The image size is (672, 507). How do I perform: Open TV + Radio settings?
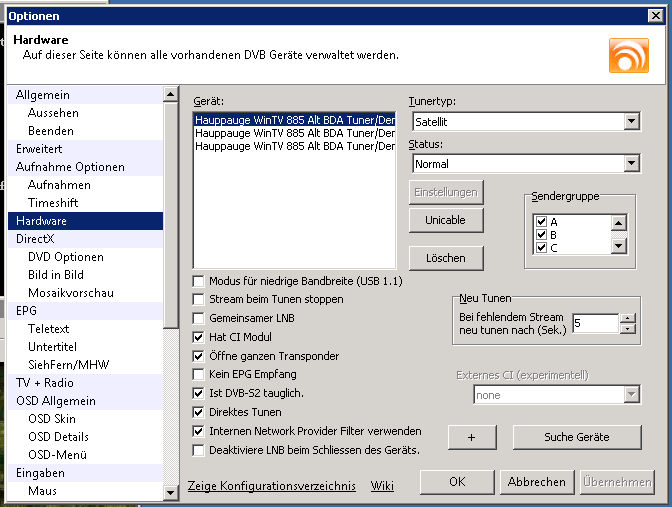pyautogui.click(x=85, y=383)
